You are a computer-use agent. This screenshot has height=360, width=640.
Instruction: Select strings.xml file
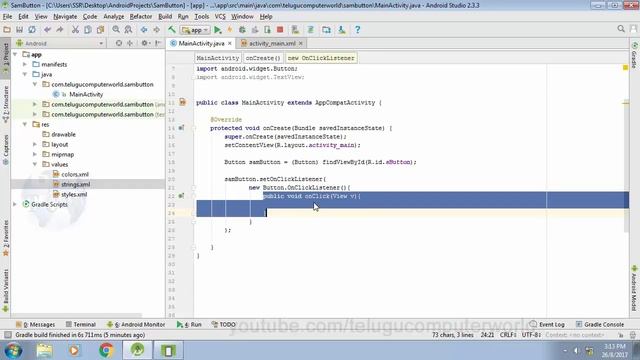tap(76, 184)
